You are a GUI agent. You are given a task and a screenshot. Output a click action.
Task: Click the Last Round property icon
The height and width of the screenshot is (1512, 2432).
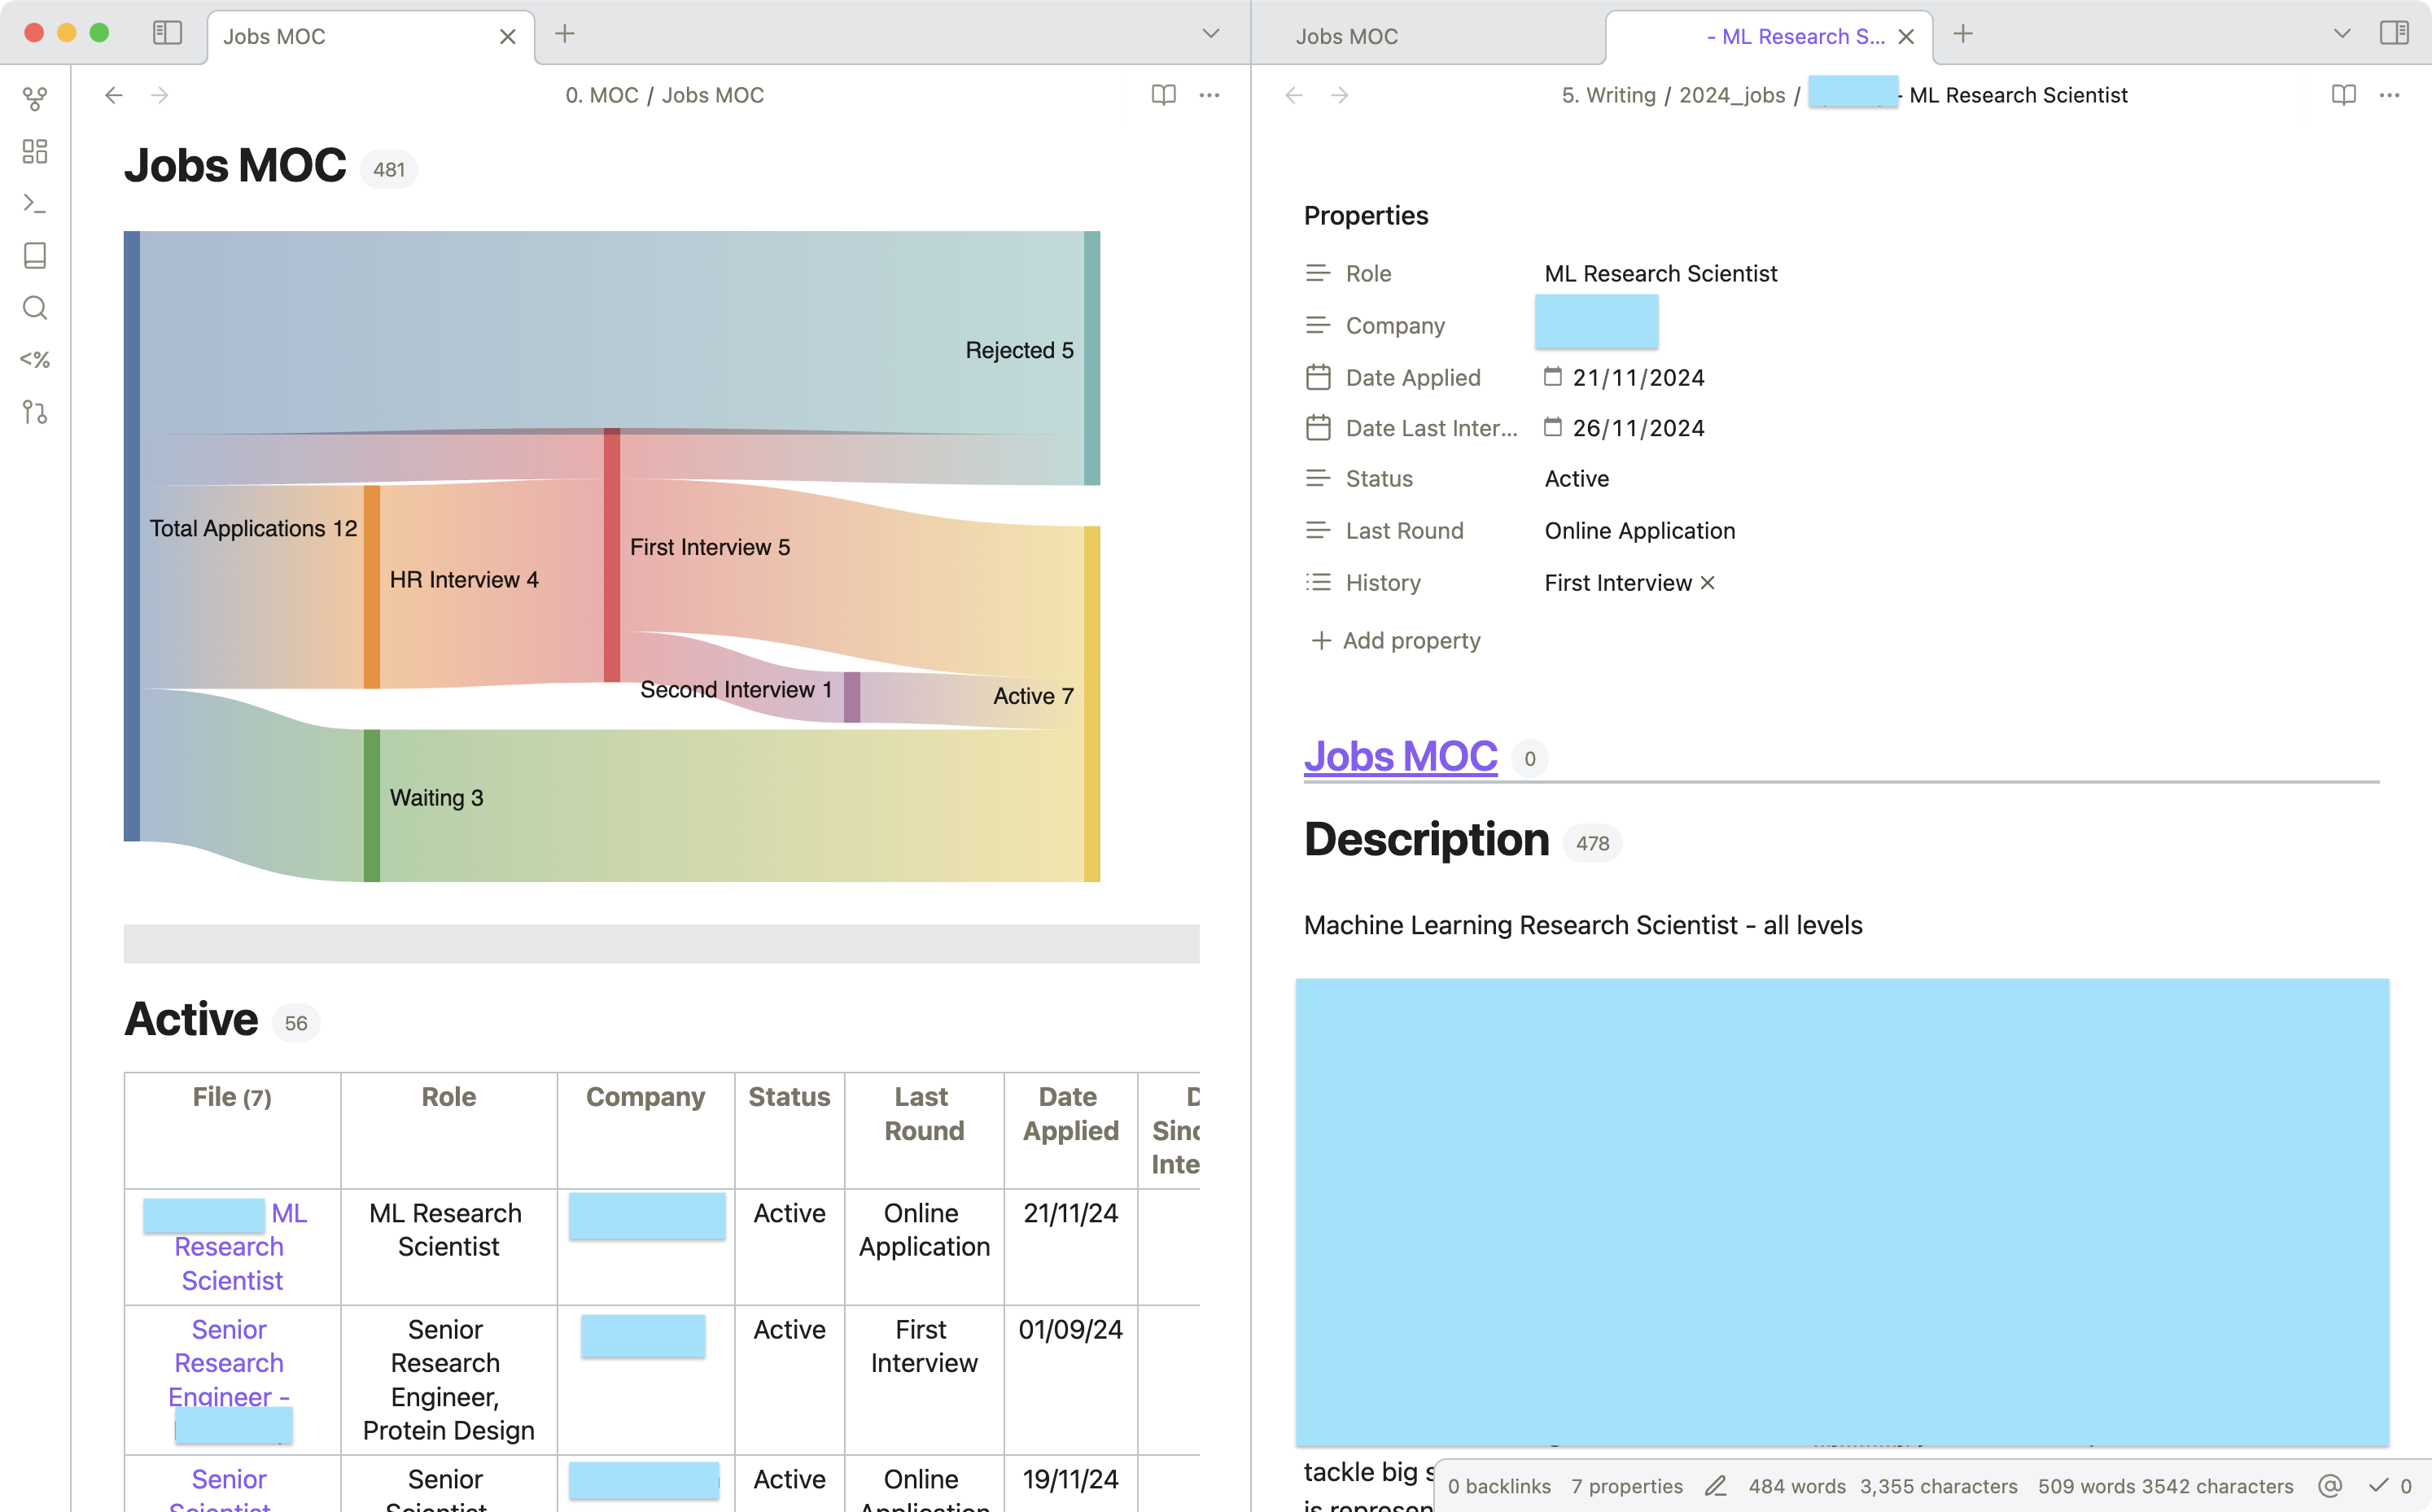pyautogui.click(x=1318, y=530)
